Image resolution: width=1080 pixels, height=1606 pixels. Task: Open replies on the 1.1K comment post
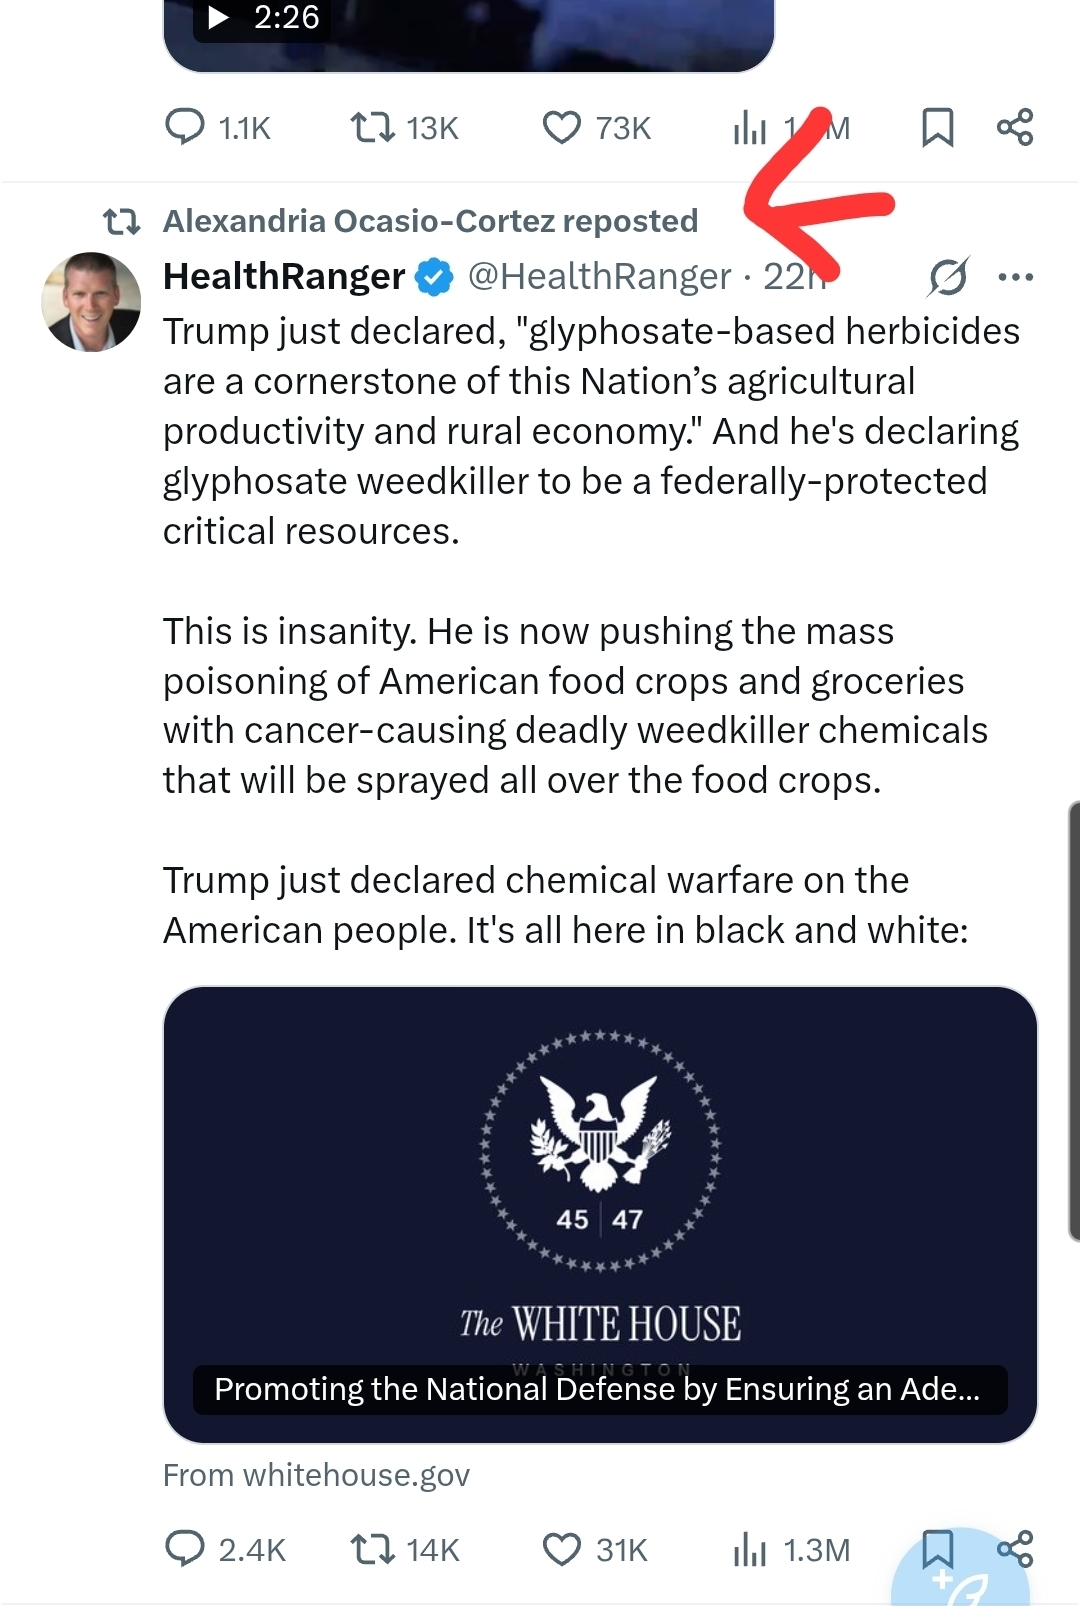pyautogui.click(x=185, y=128)
